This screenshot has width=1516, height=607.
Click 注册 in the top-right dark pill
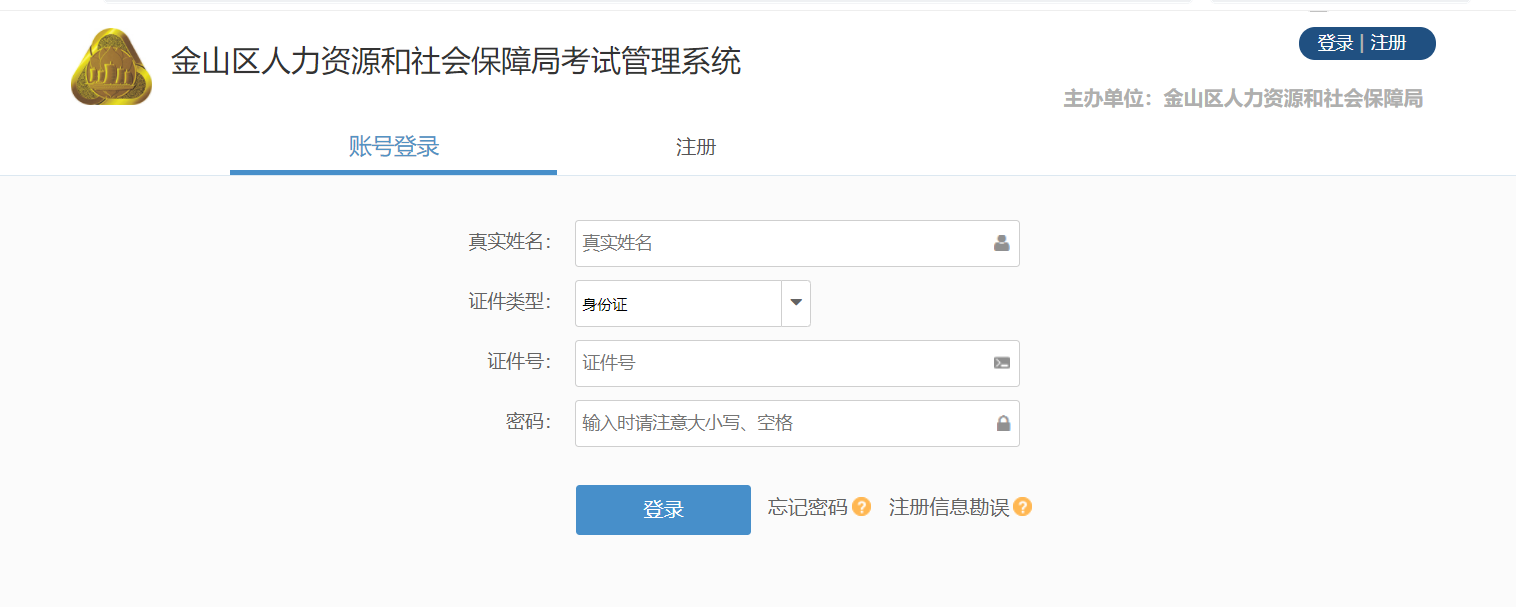[x=1388, y=43]
